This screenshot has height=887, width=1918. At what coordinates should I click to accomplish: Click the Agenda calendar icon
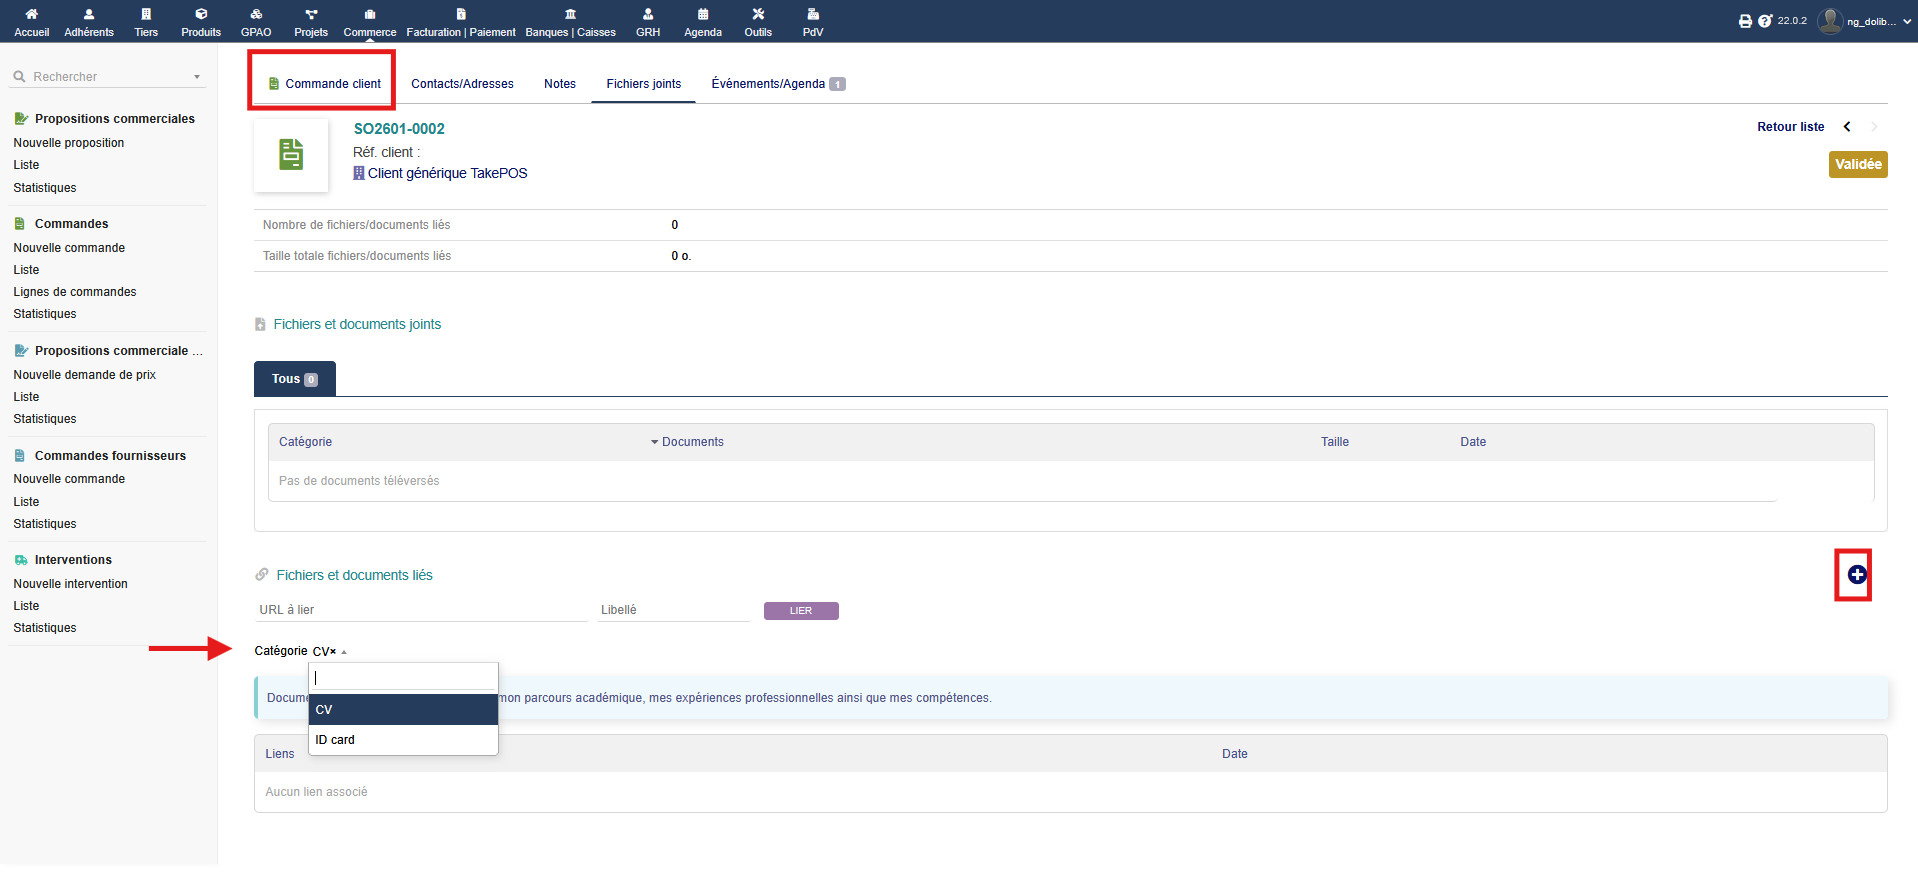703,14
